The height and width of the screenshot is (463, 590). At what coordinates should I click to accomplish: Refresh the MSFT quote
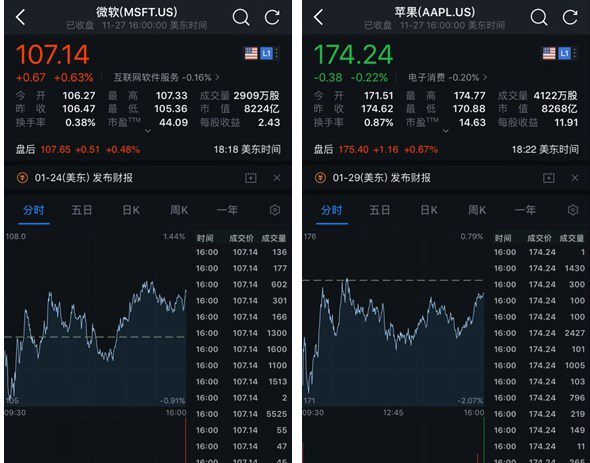[x=272, y=17]
